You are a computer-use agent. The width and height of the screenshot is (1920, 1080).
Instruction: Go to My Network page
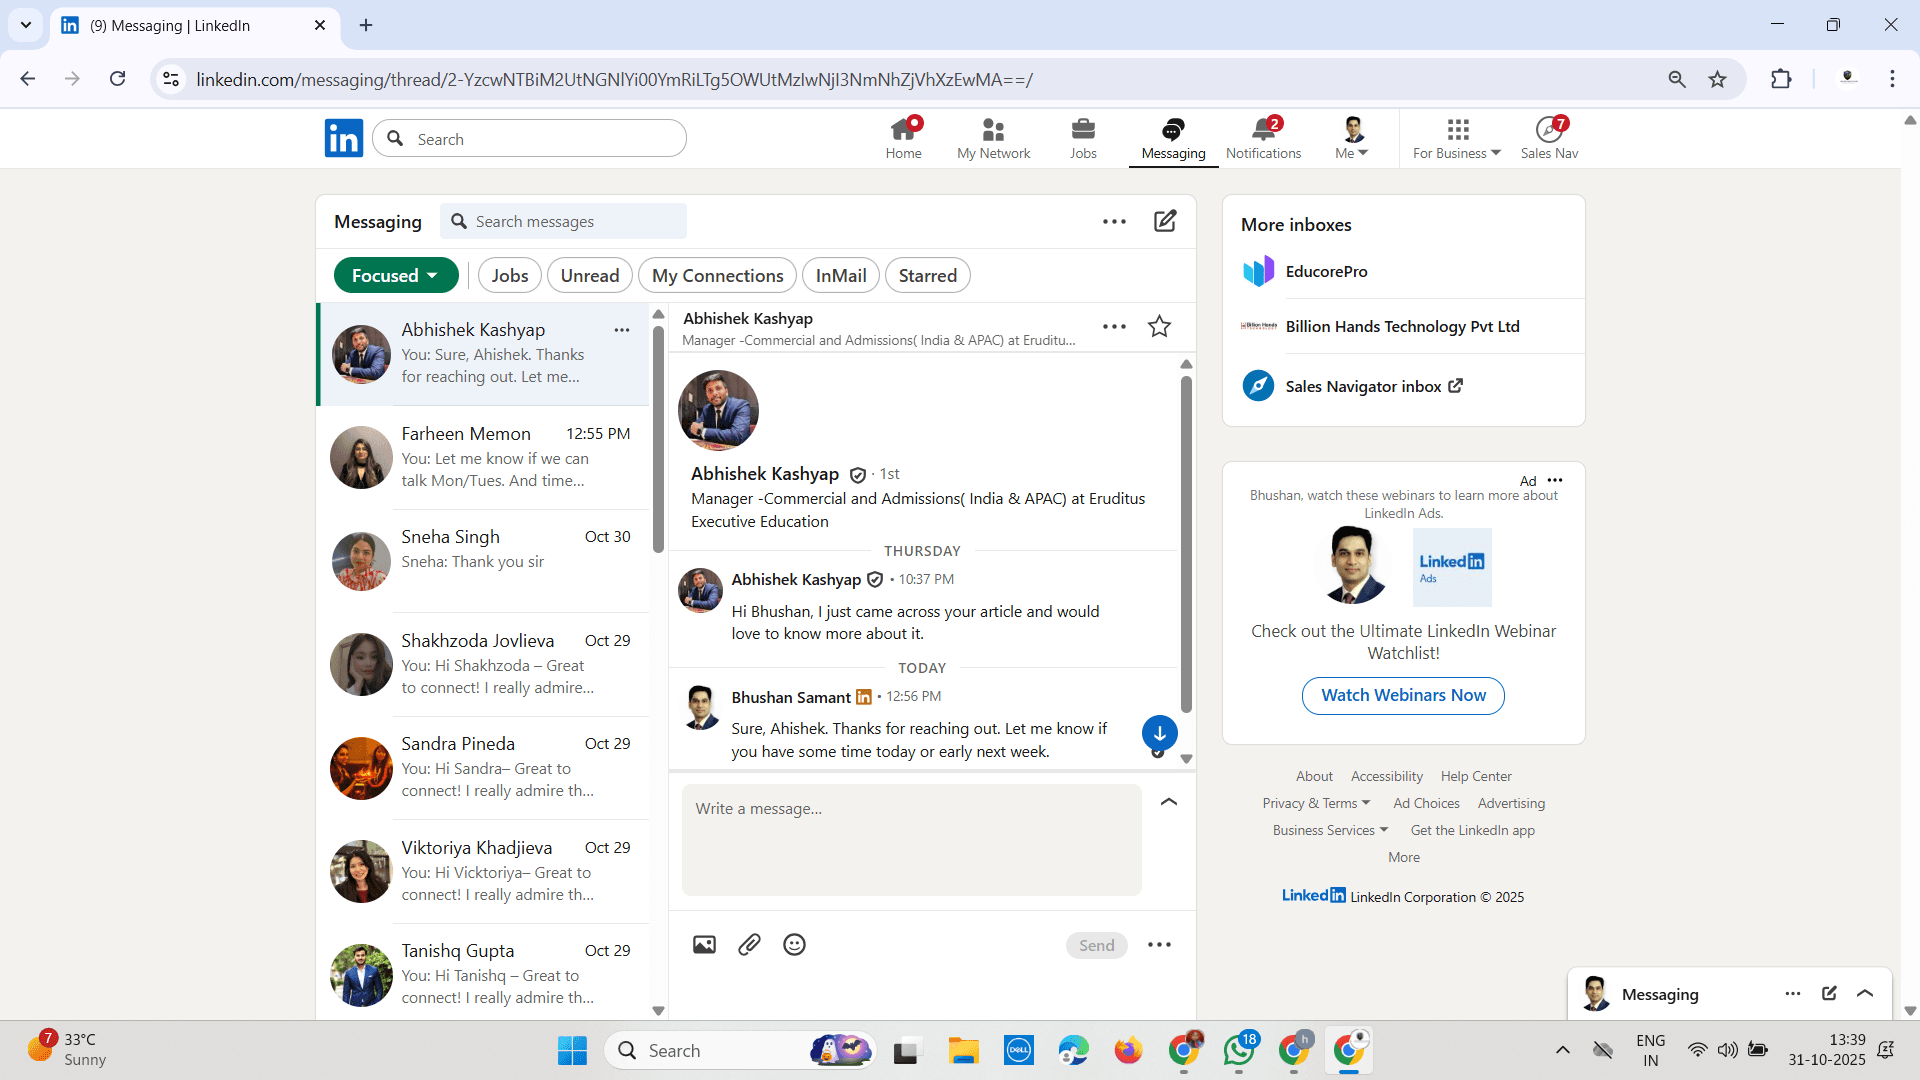(993, 138)
